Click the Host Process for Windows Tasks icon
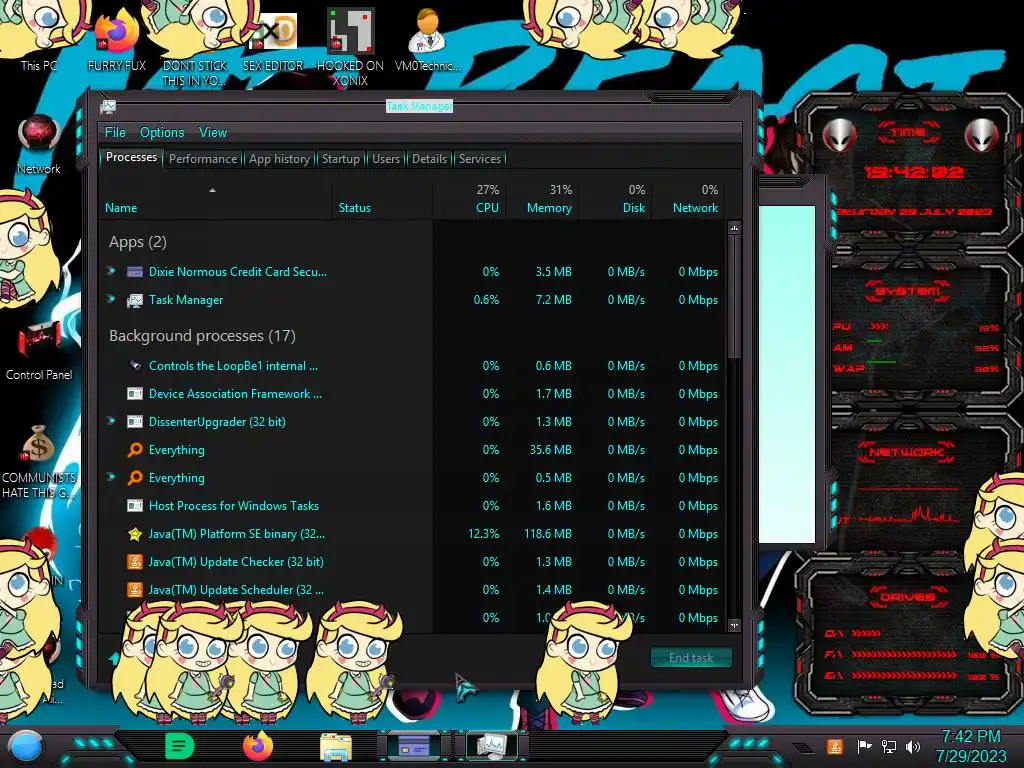Screen dimensions: 1024x768 point(135,505)
